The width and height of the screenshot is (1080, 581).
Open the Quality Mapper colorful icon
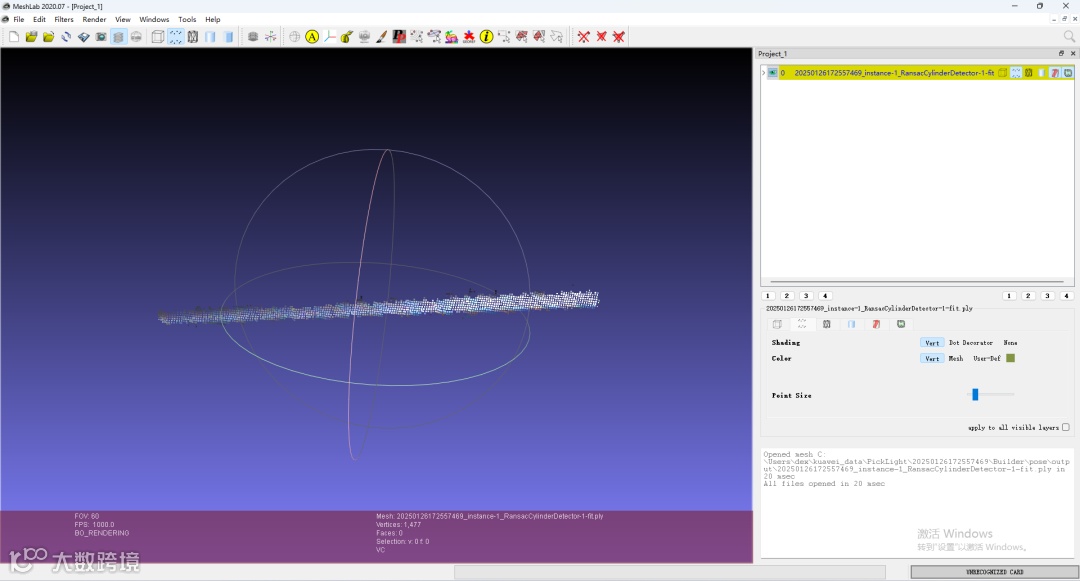(x=451, y=36)
